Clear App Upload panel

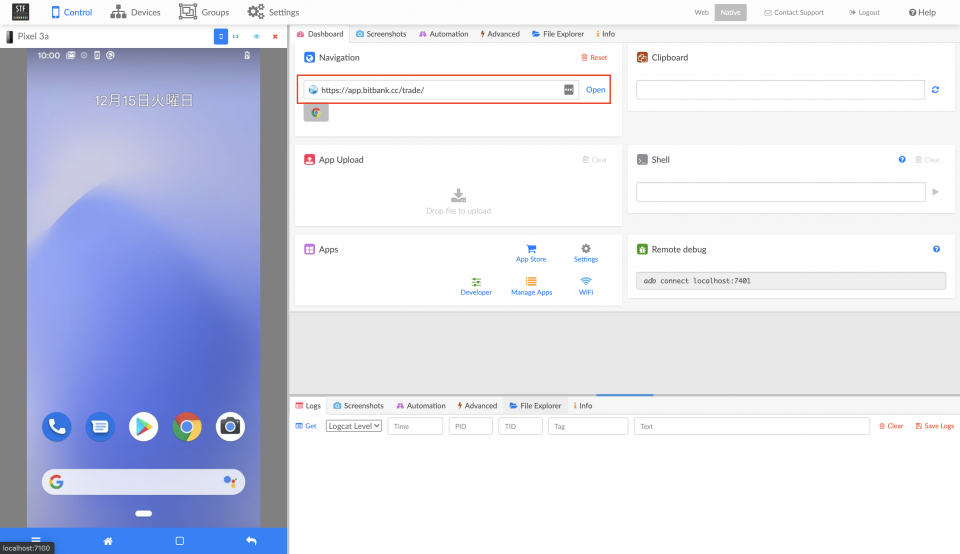point(594,160)
